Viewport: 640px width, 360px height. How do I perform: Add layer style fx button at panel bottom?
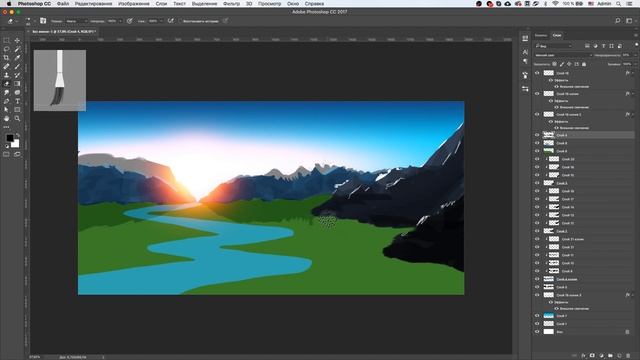pyautogui.click(x=583, y=356)
